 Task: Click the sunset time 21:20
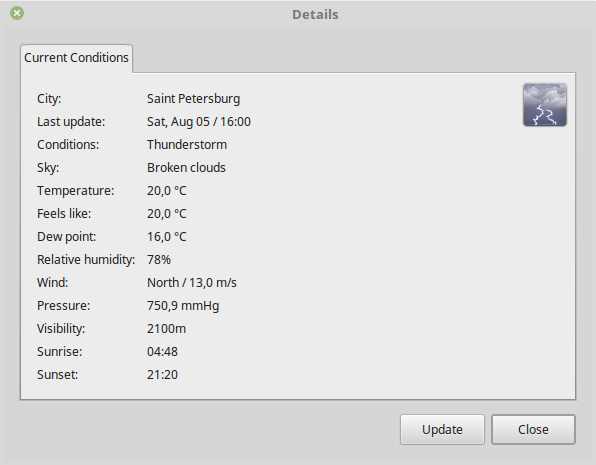(x=162, y=375)
